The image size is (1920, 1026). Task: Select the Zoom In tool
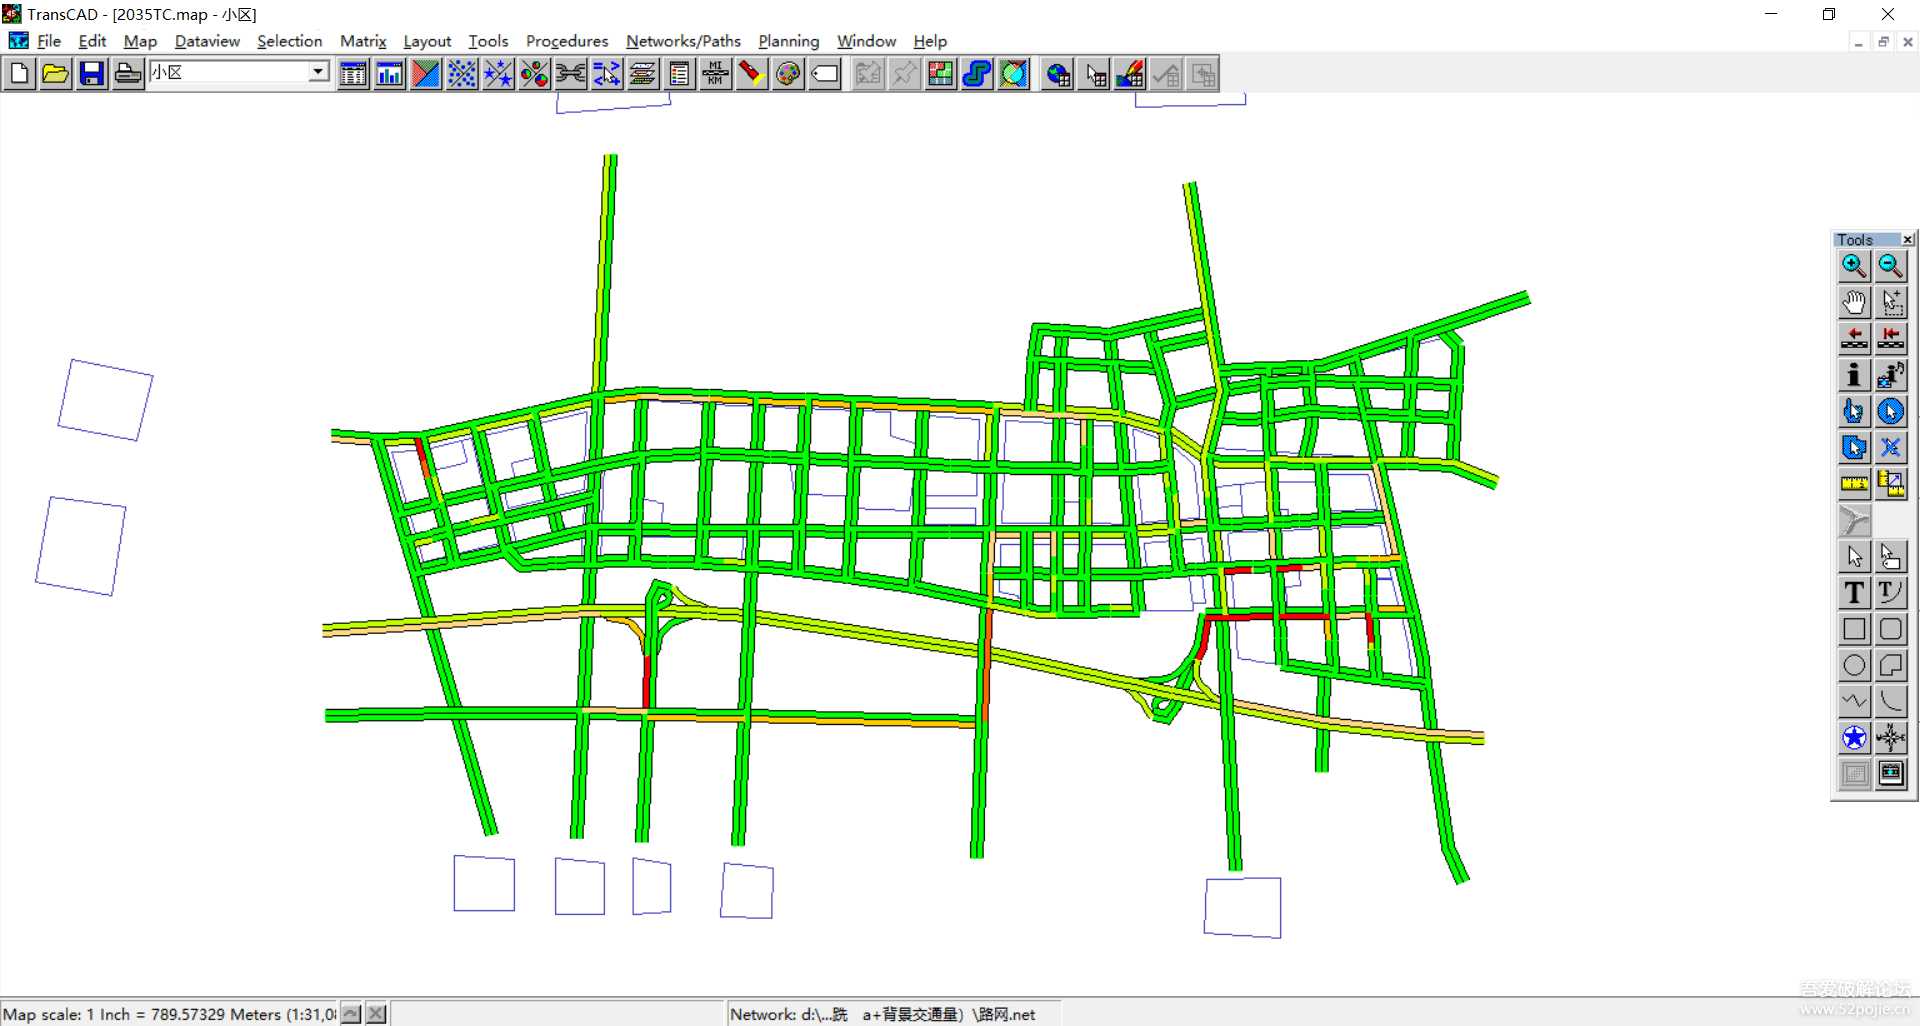[1853, 266]
